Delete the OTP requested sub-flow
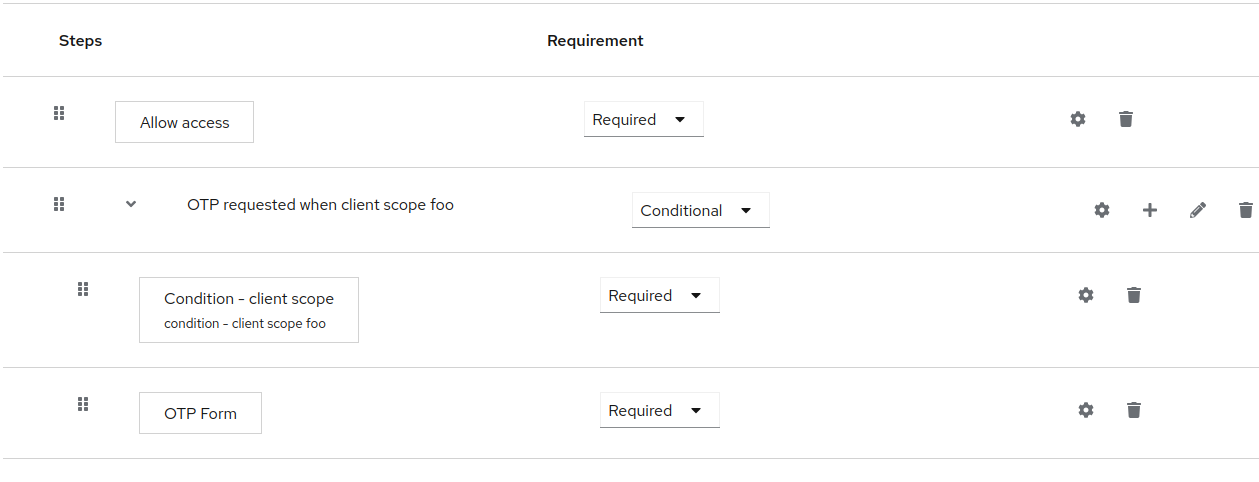1259x482 pixels. [x=1245, y=210]
